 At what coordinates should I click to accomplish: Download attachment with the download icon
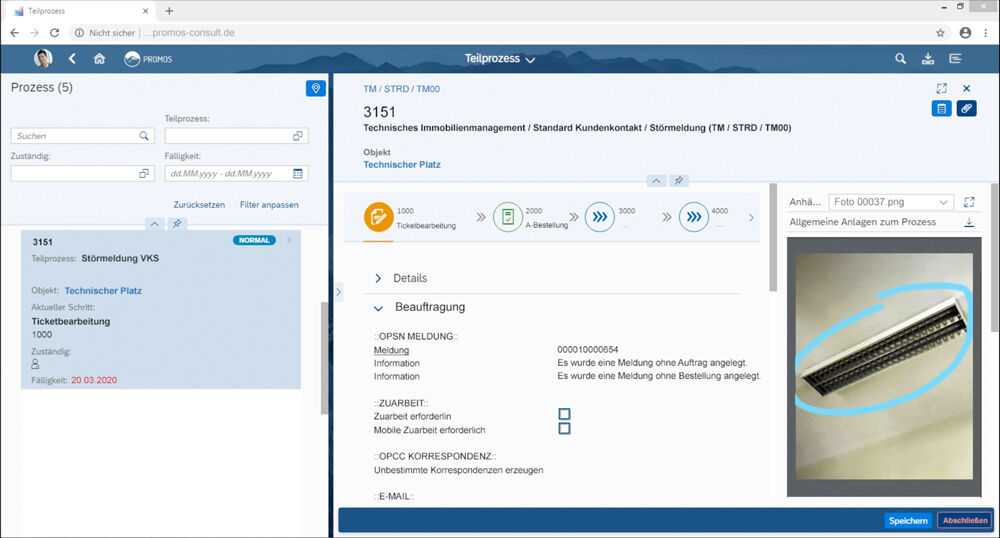(968, 222)
